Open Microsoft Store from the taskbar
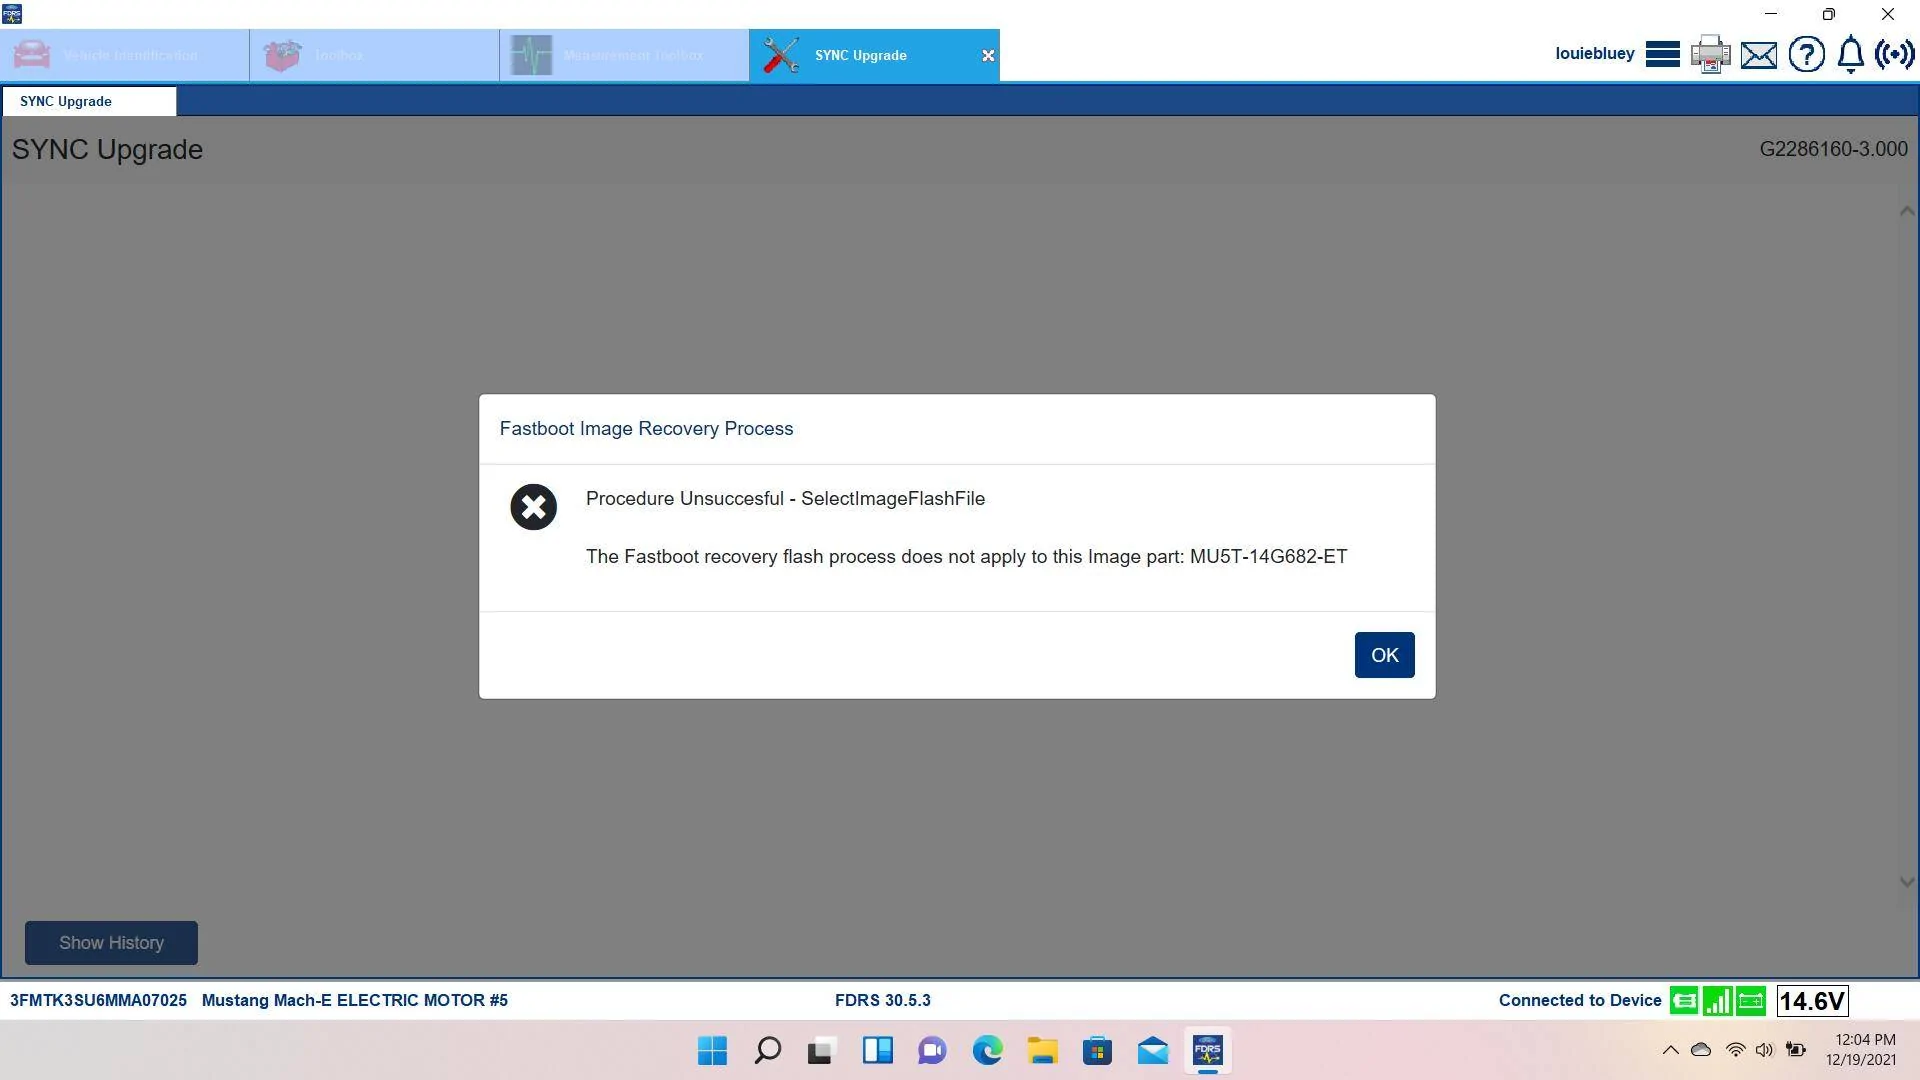This screenshot has height=1080, width=1920. 1097,1051
